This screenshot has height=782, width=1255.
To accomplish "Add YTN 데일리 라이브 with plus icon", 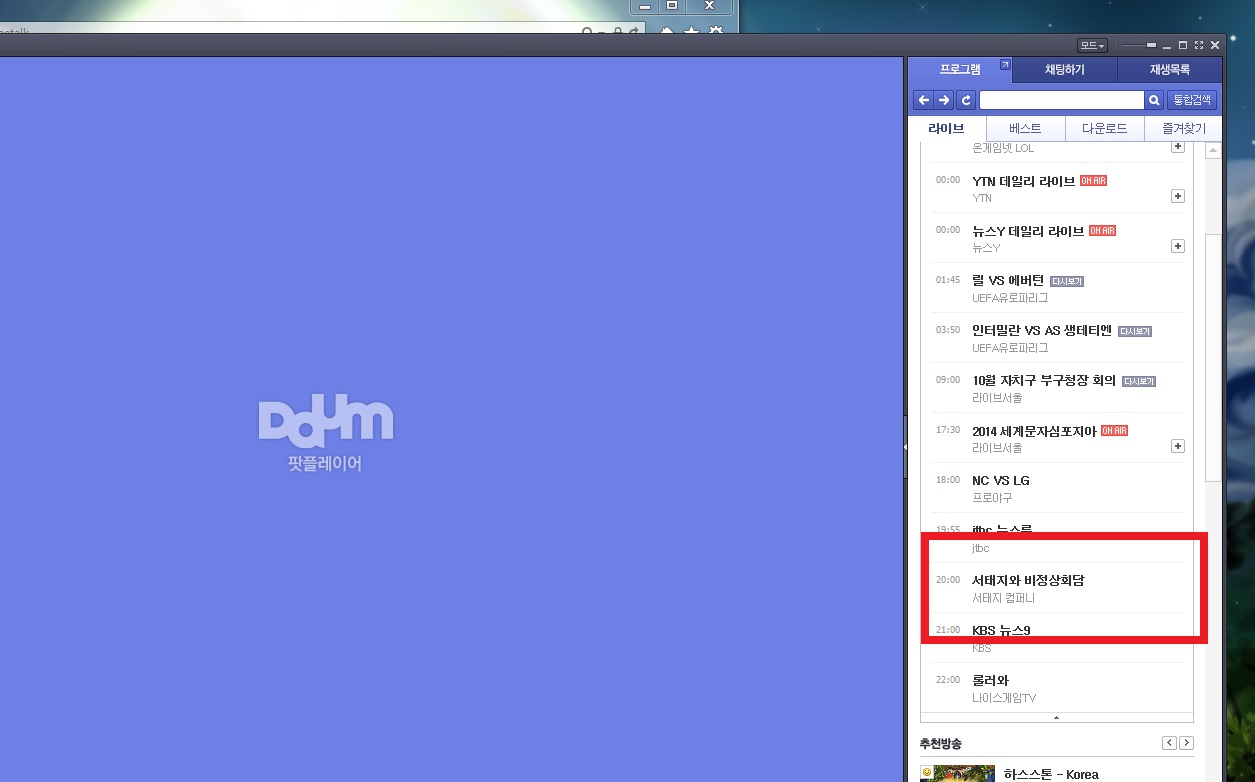I will point(1177,196).
